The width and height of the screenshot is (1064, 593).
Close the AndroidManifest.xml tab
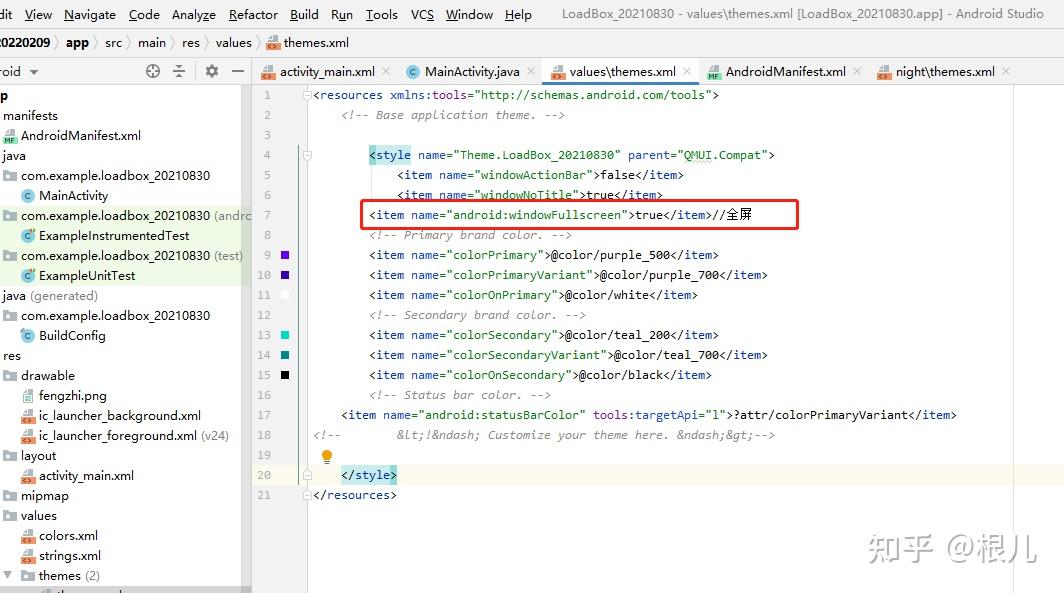pos(857,71)
